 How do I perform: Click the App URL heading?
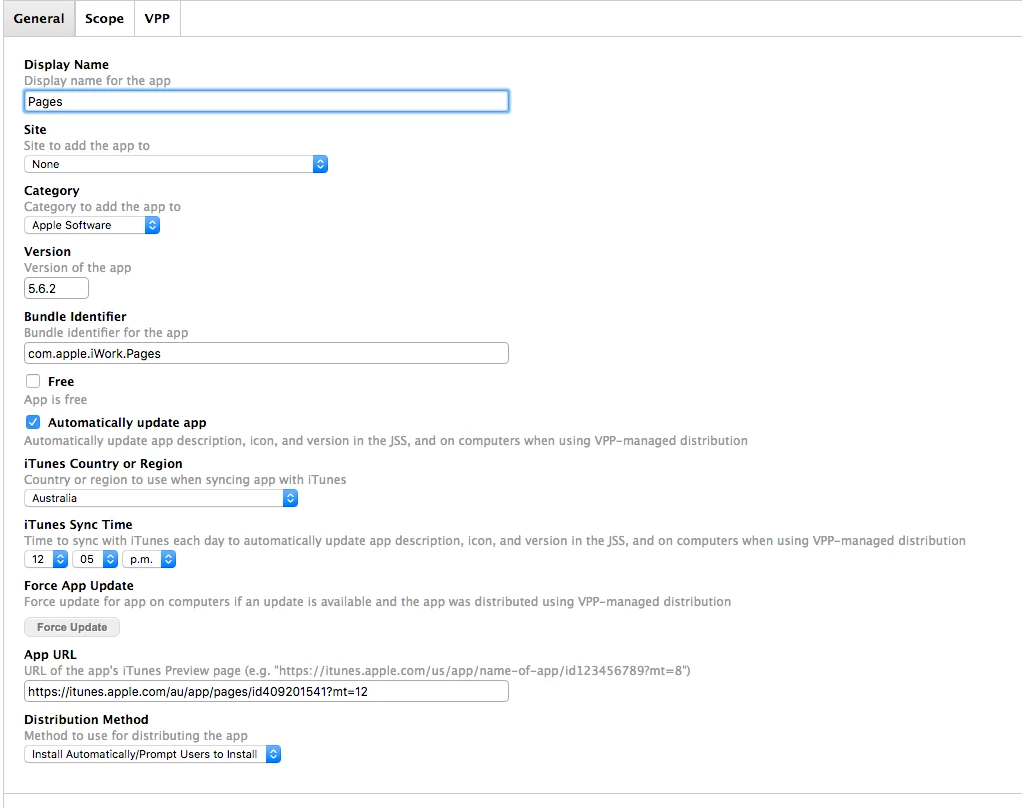pyautogui.click(x=50, y=655)
